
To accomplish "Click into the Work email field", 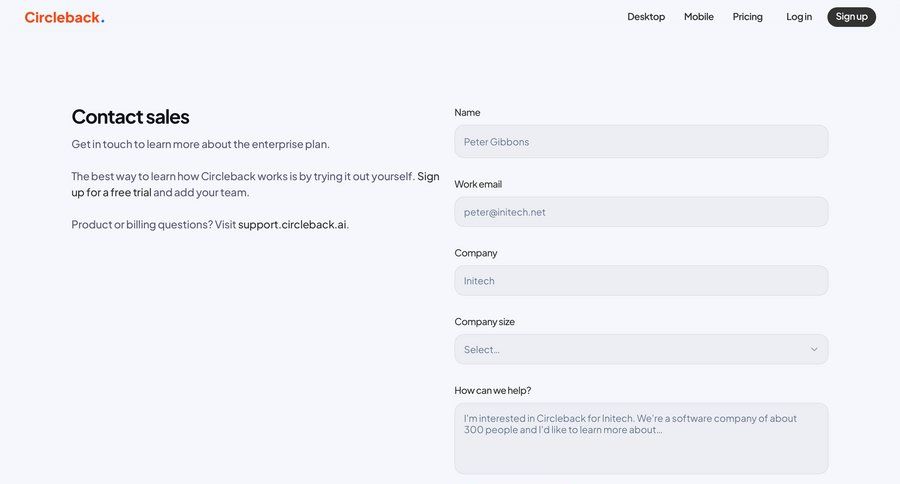I will (641, 212).
